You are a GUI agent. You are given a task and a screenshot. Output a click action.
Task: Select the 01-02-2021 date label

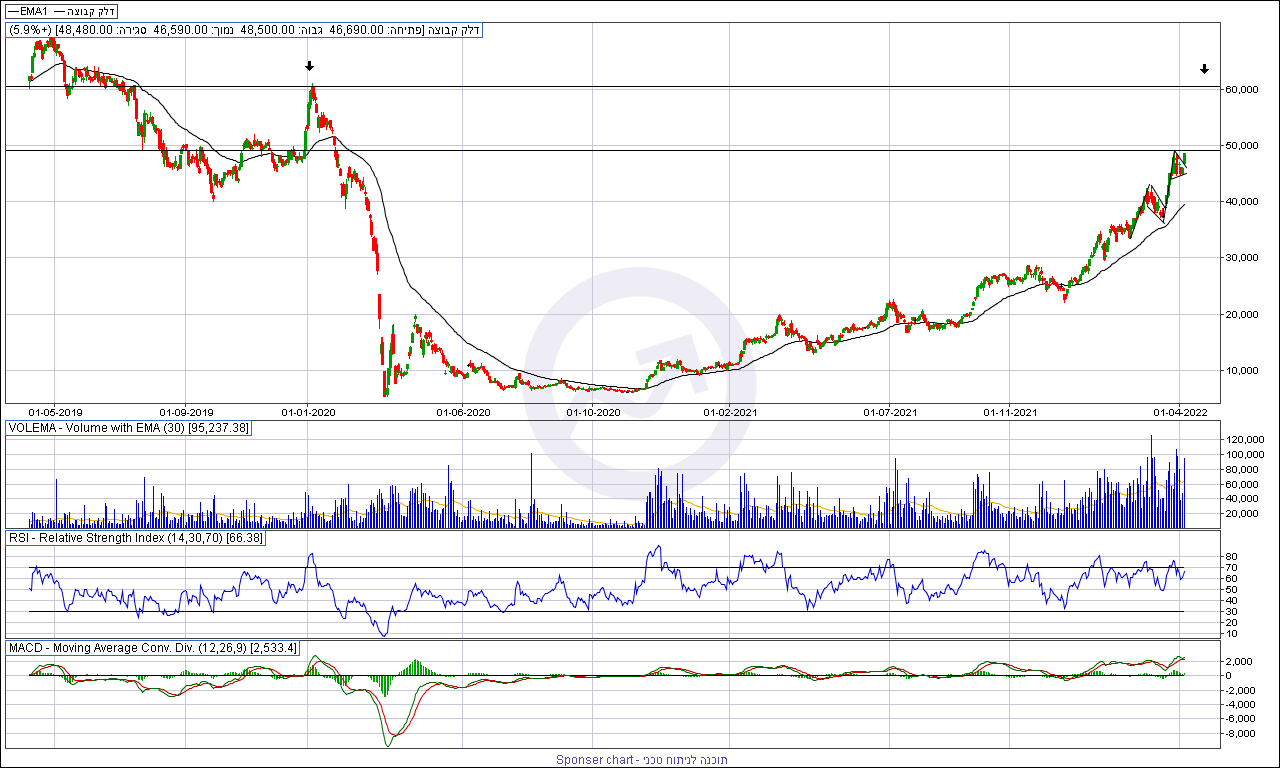point(729,411)
